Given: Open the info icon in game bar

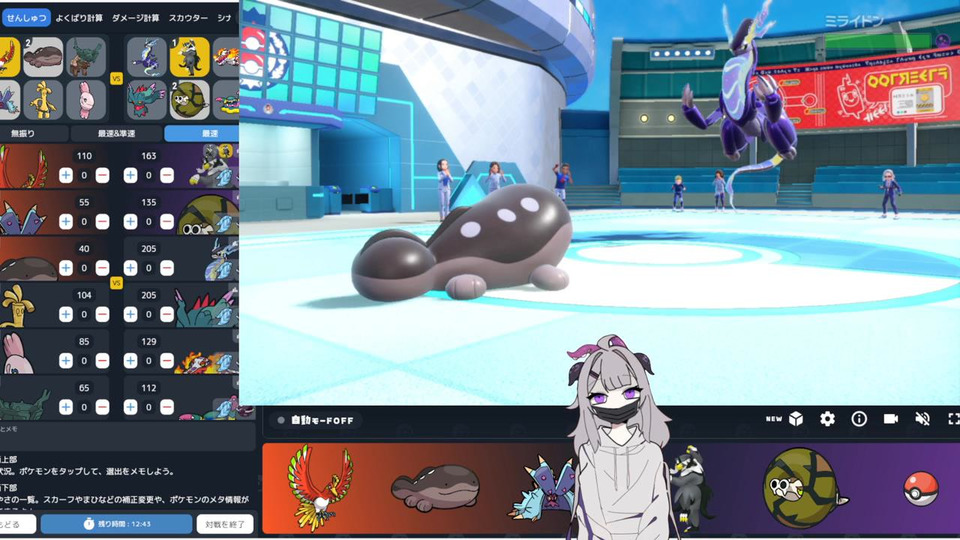Looking at the screenshot, I should (859, 419).
